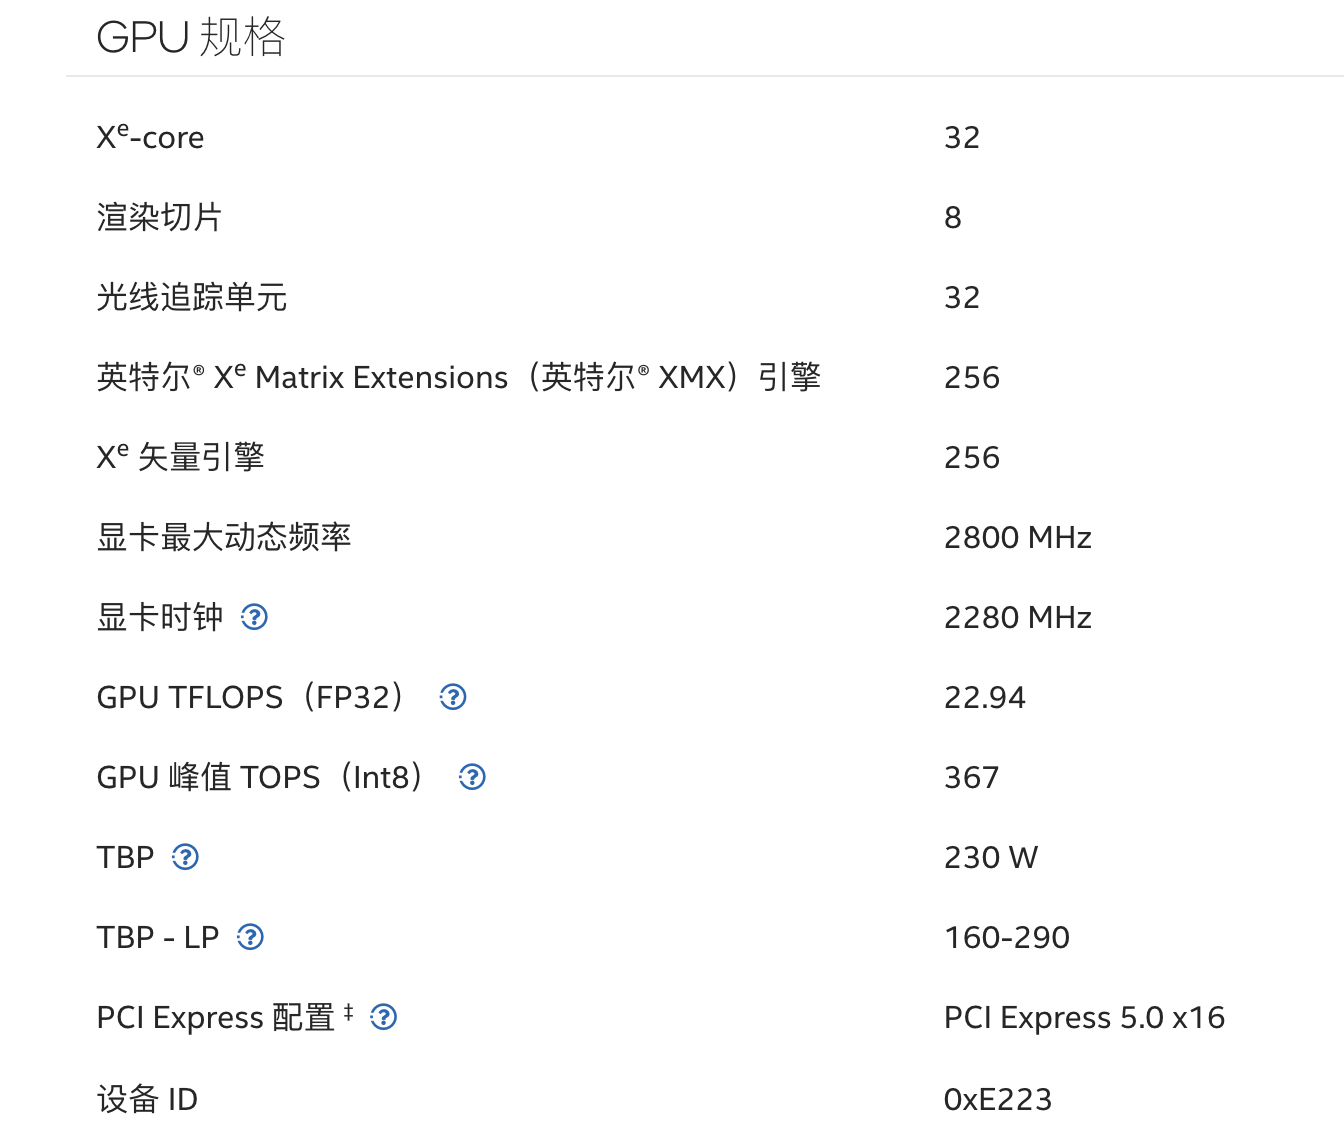Image resolution: width=1344 pixels, height=1146 pixels.
Task: Click the PCI Express 配置 help icon
Action: pyautogui.click(x=384, y=1017)
